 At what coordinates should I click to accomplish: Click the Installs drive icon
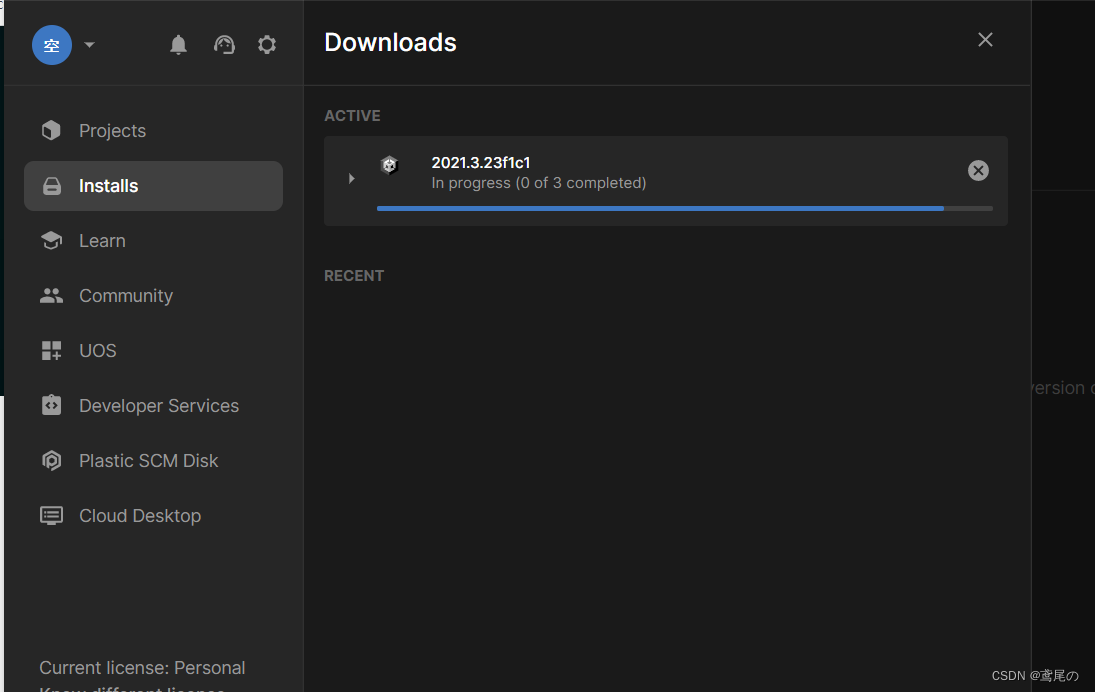click(x=52, y=186)
